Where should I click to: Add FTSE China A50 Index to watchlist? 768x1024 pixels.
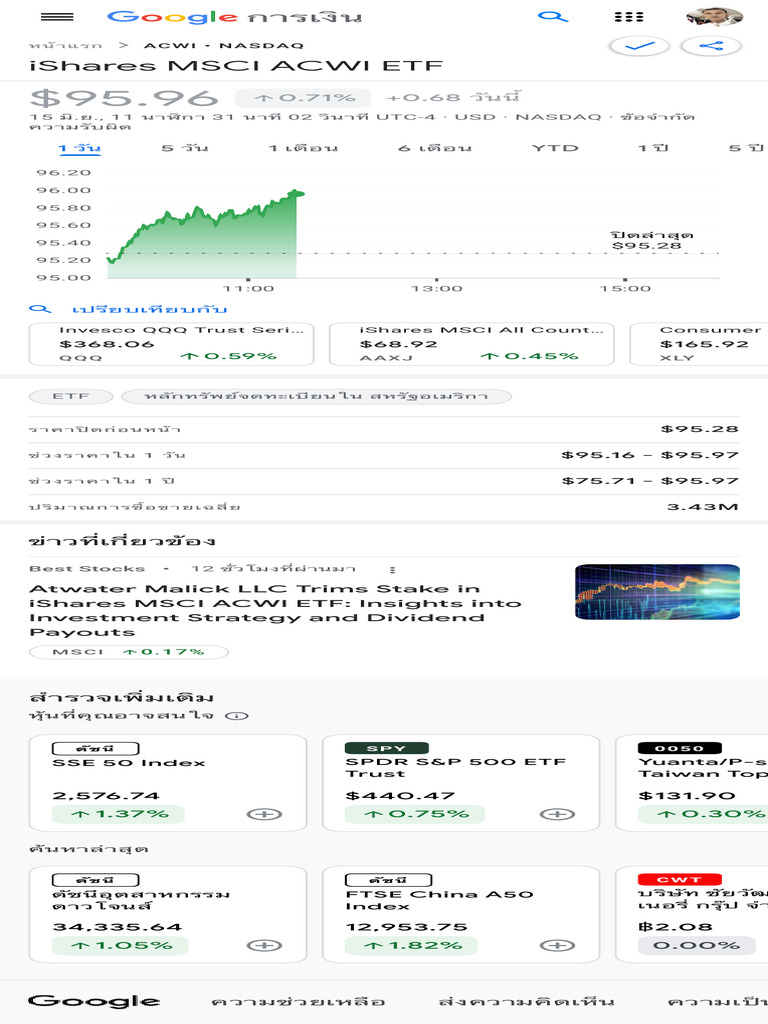click(558, 946)
